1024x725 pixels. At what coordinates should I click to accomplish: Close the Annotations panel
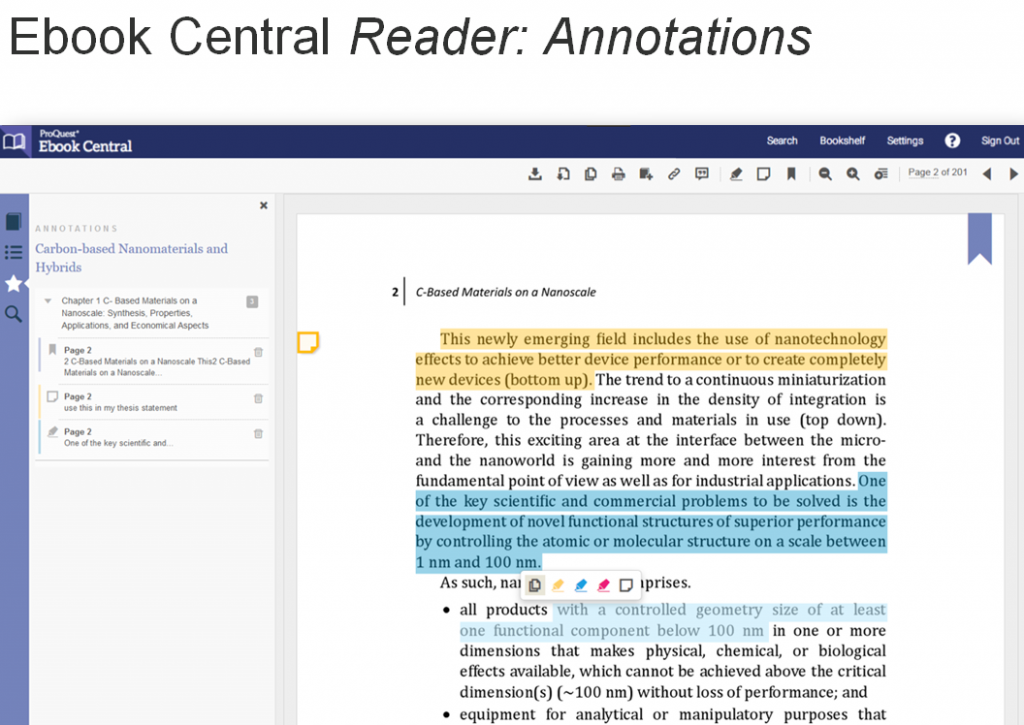click(x=264, y=205)
